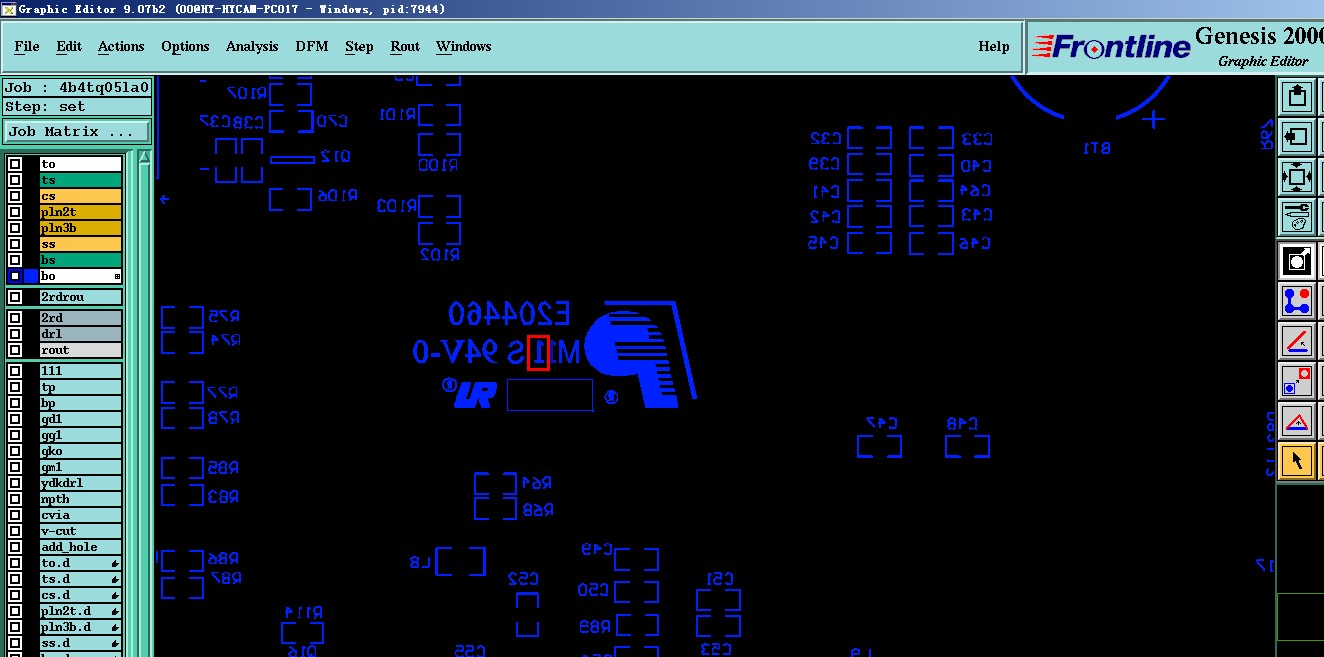This screenshot has width=1324, height=657.
Task: Select layer name pln3b
Action: point(80,228)
